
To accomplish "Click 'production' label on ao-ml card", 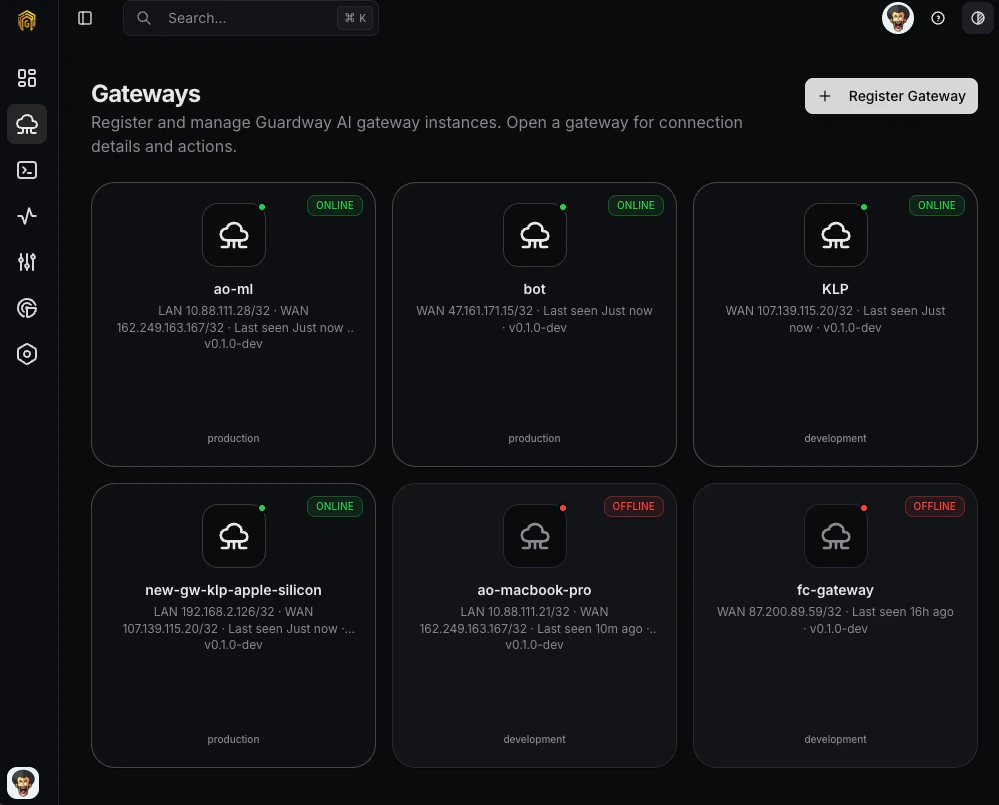I will [233, 438].
